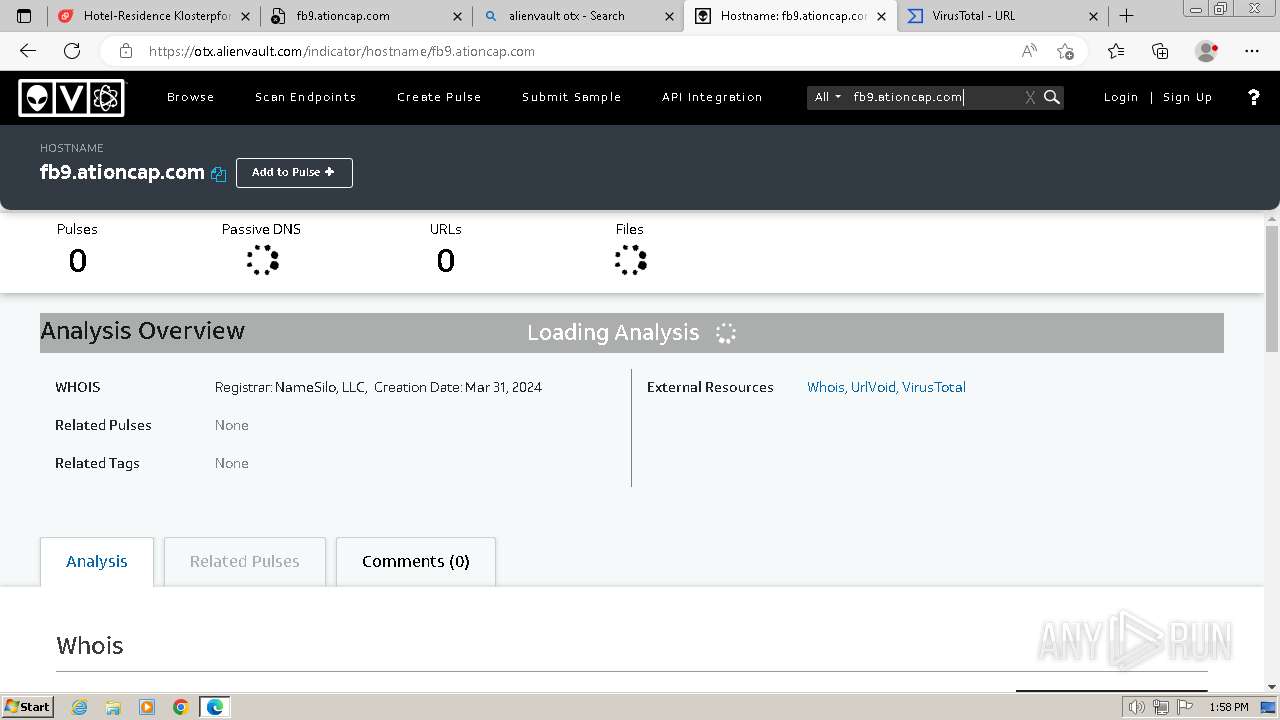The image size is (1280, 720).
Task: Open a new tab with plus
Action: coord(1126,16)
